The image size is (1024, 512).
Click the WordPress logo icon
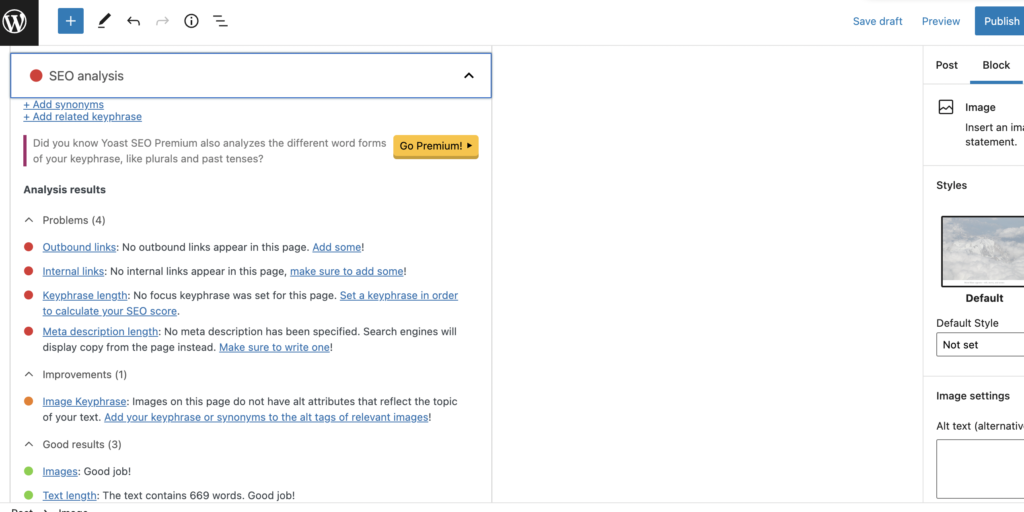[16, 21]
